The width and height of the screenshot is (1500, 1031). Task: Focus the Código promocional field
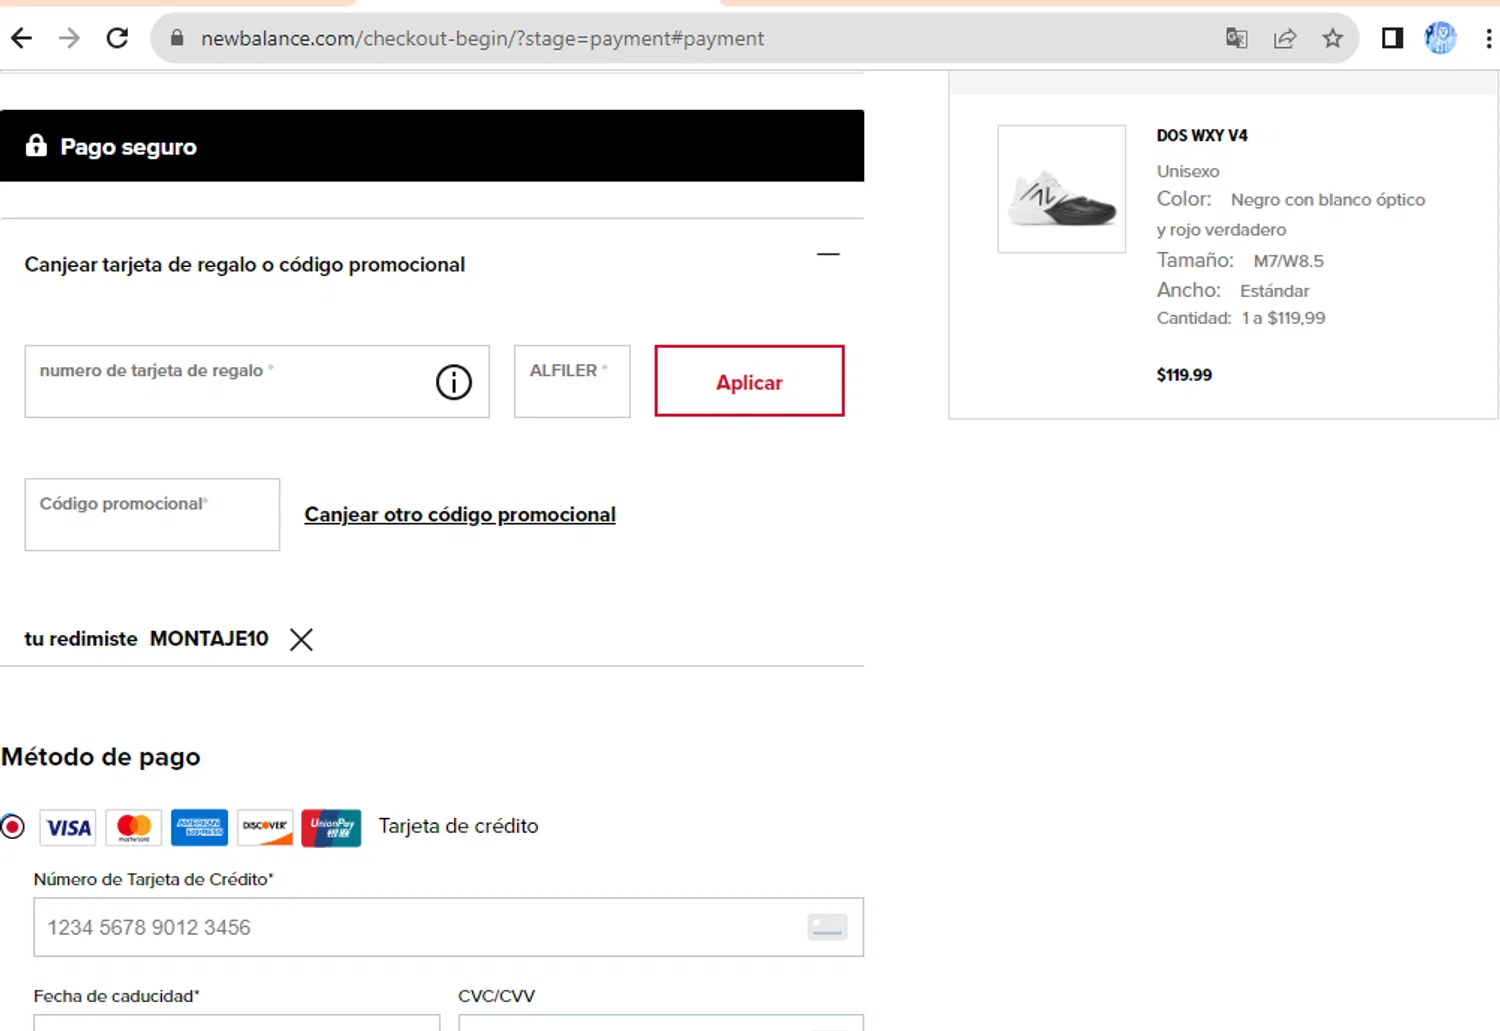[152, 514]
